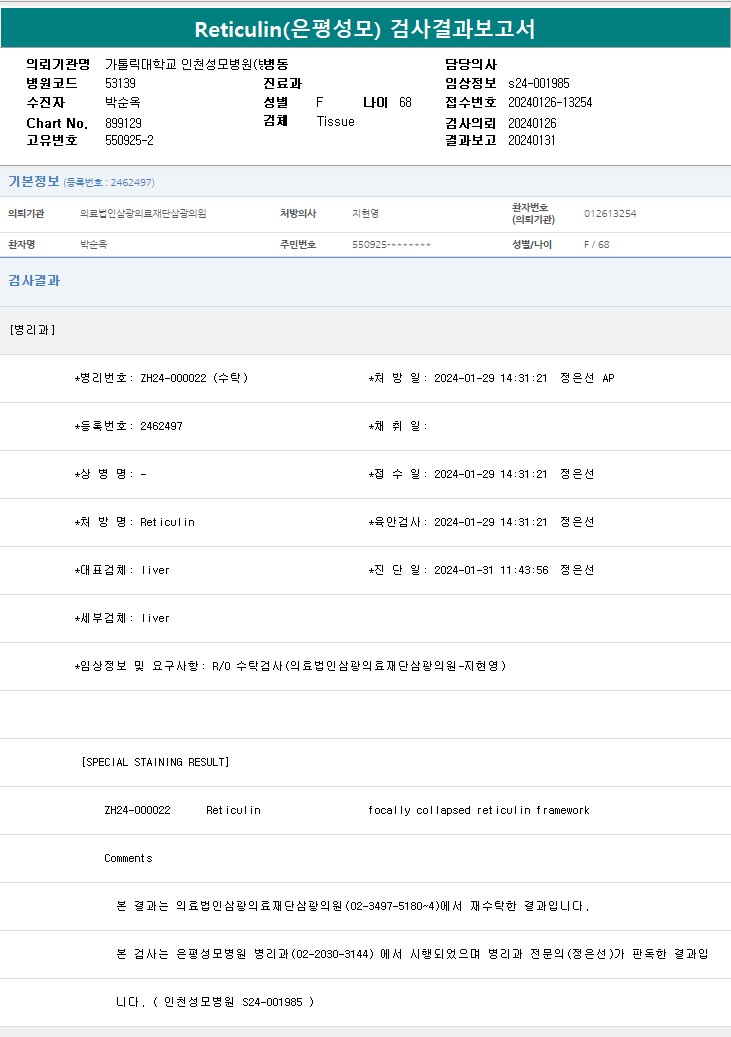Image resolution: width=731 pixels, height=1037 pixels.
Task: Click the 접수번호 value 20240126-13254
Action: pyautogui.click(x=550, y=103)
